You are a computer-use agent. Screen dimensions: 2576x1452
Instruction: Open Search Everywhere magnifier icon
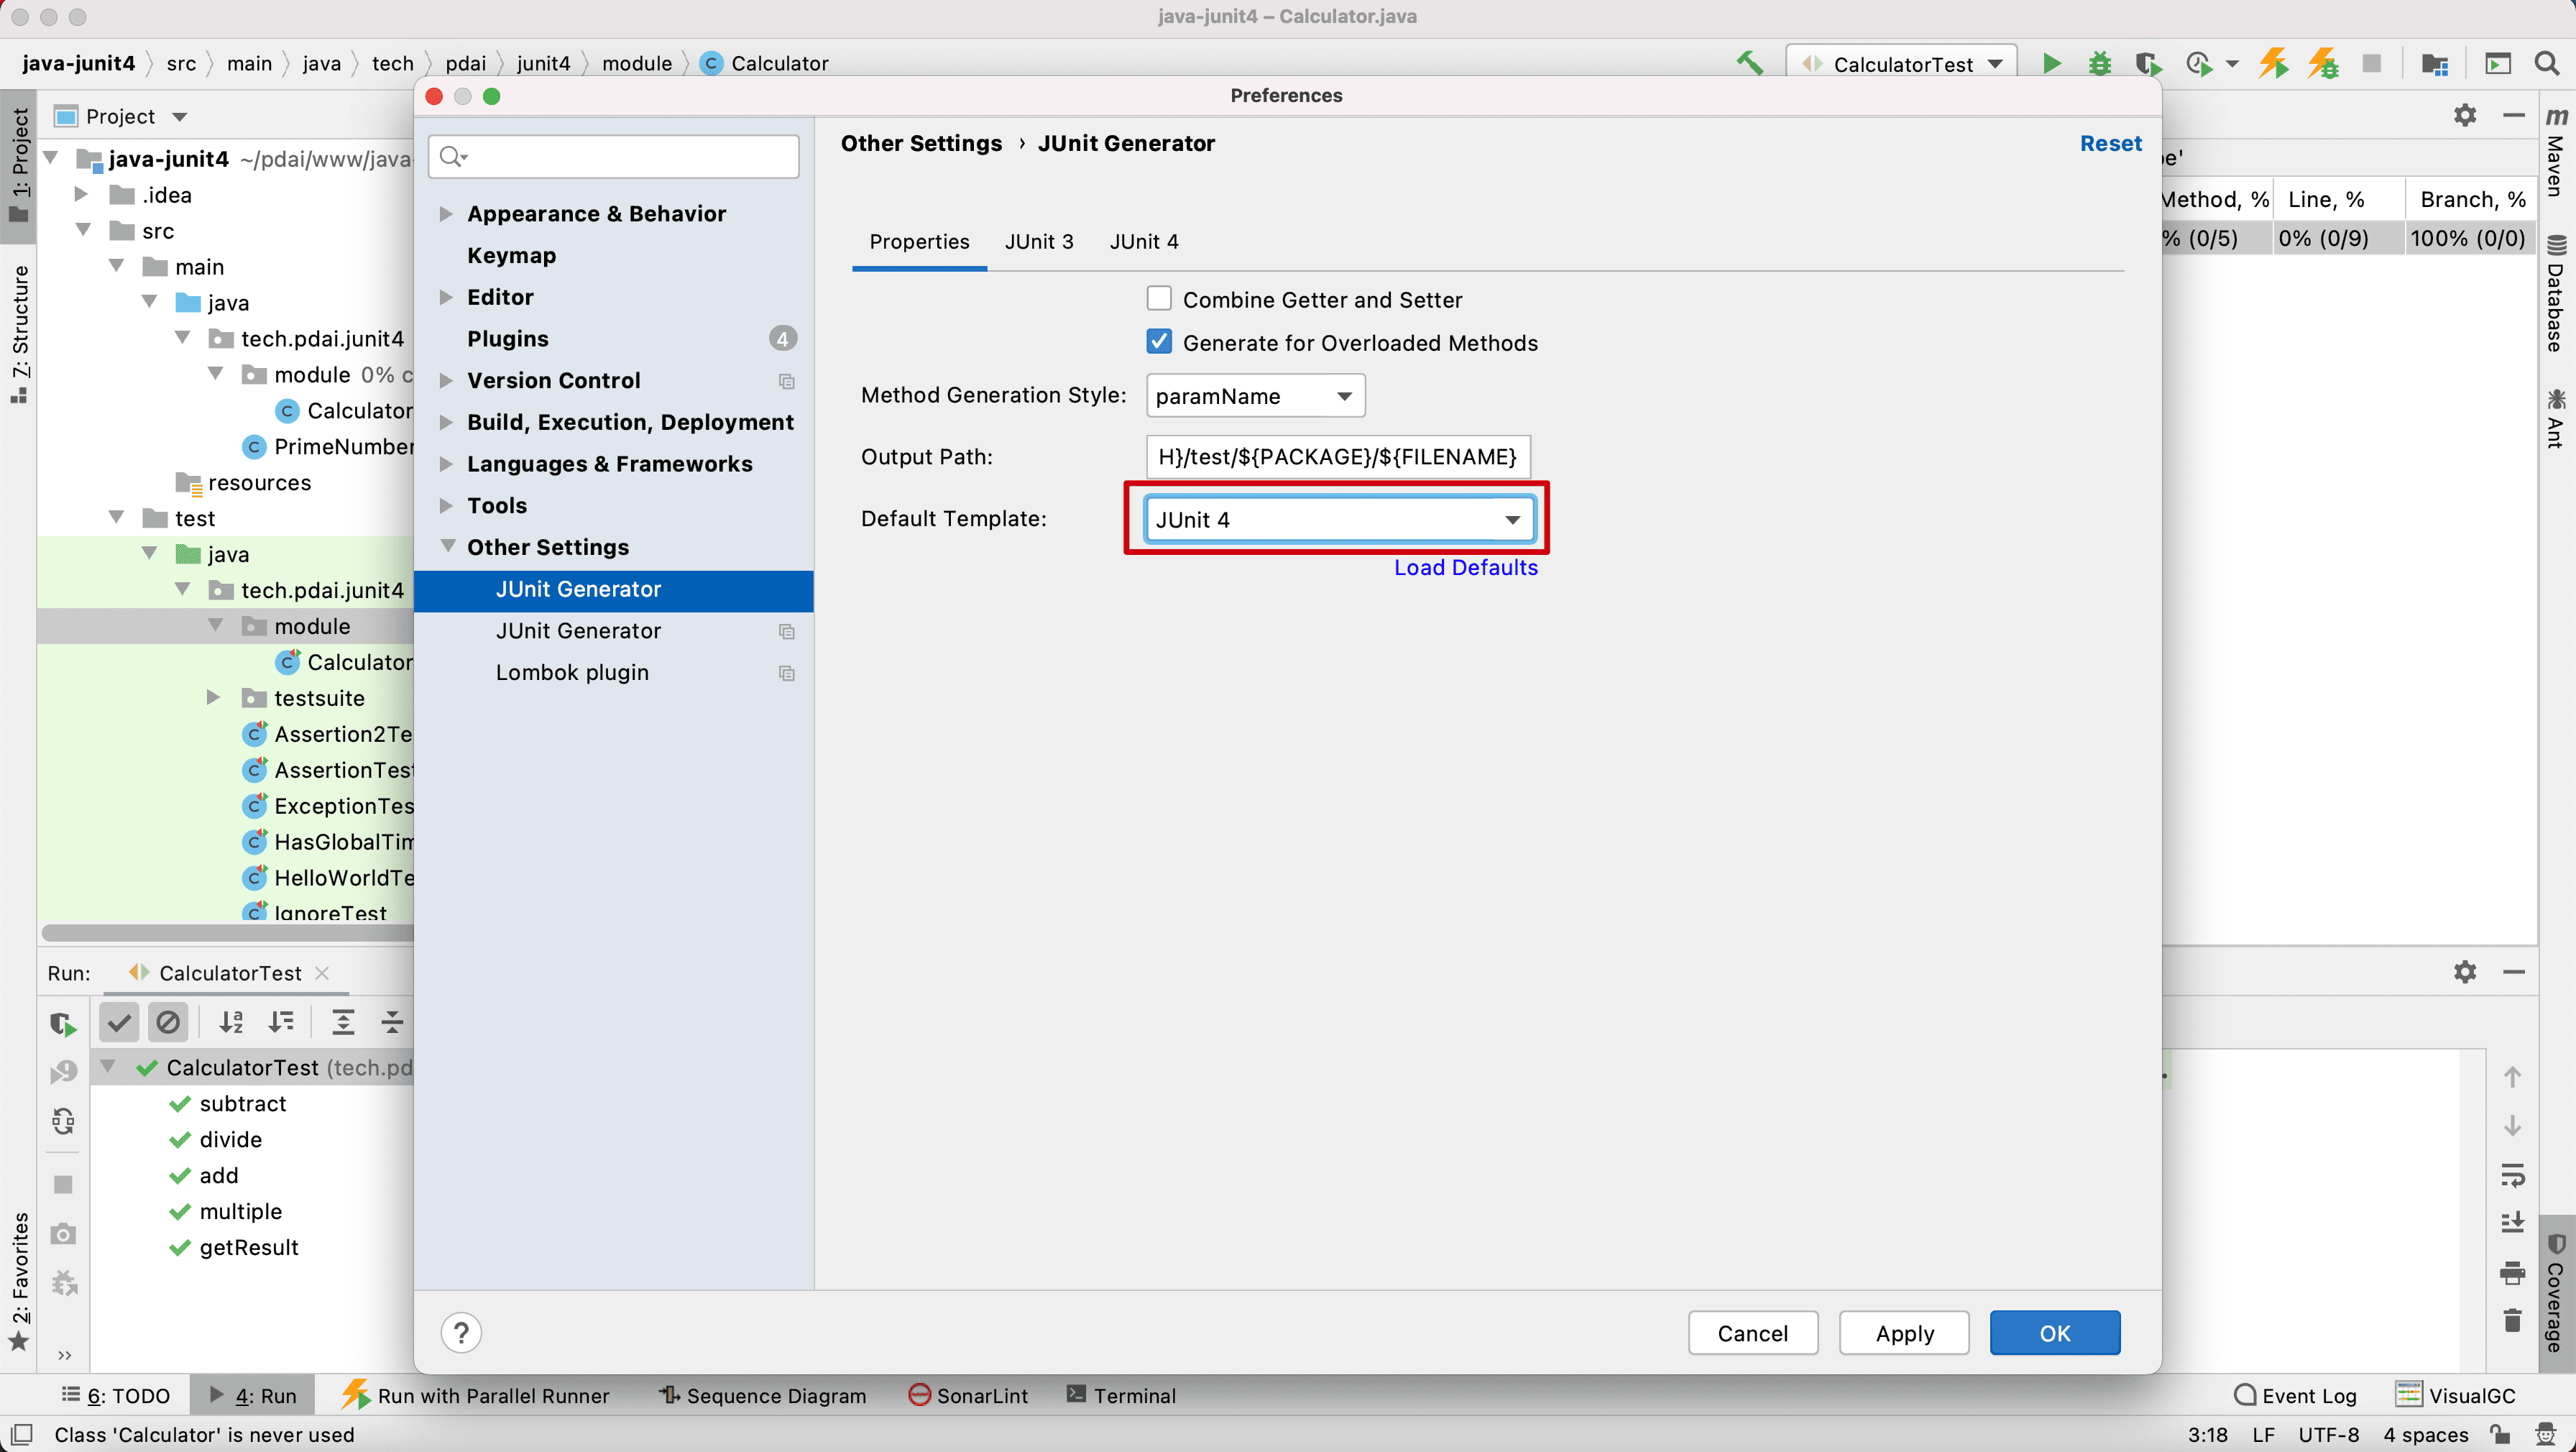2547,64
